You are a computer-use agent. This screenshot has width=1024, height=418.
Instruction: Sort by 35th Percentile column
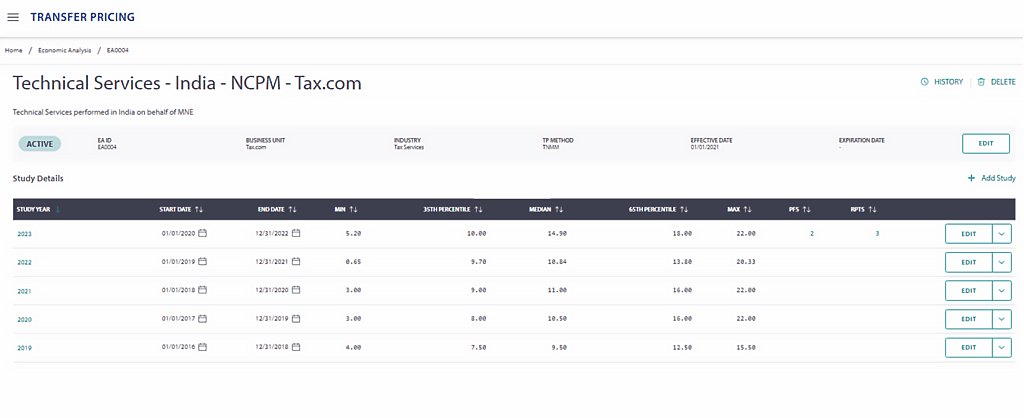[478, 209]
